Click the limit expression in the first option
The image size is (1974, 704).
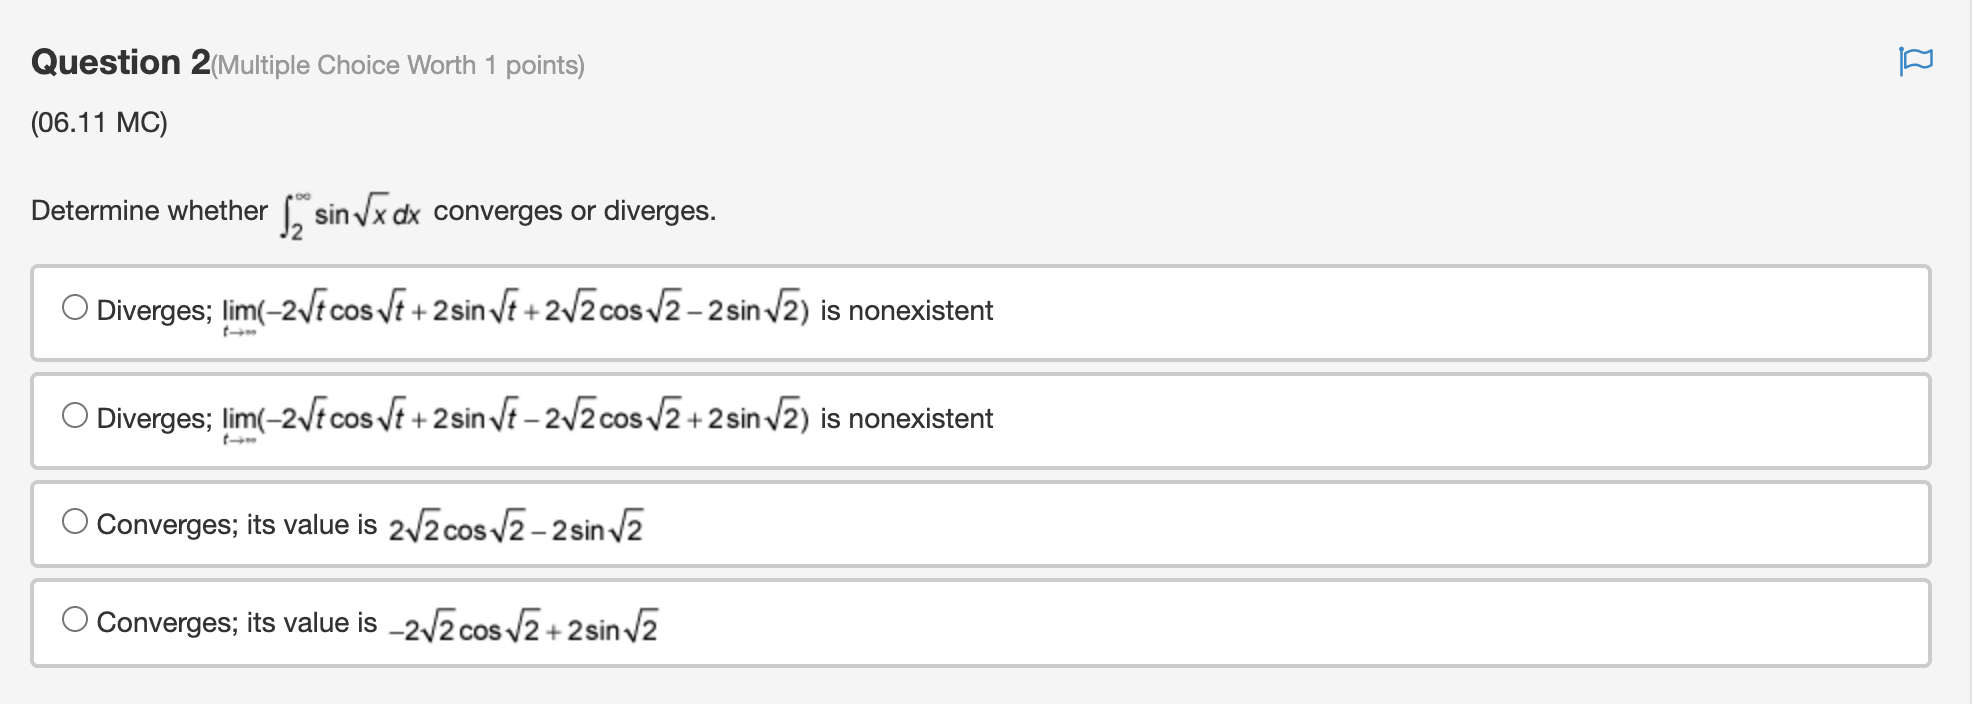(513, 310)
